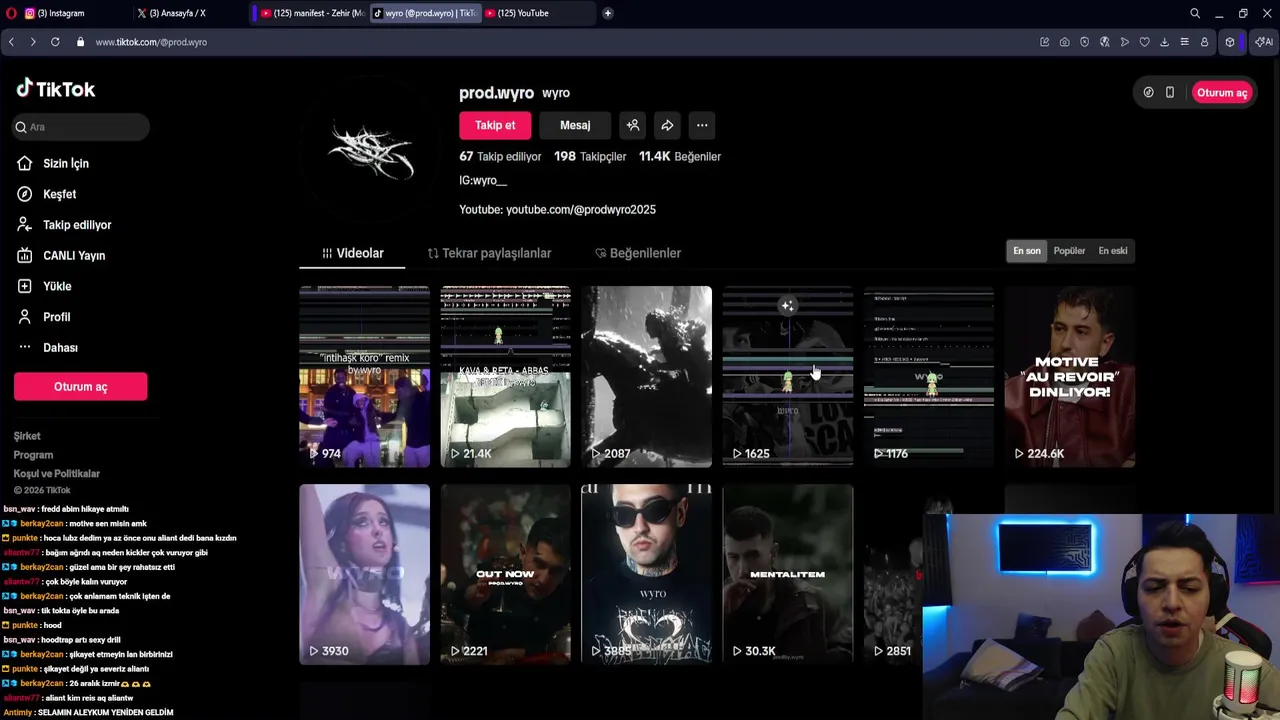Open the TikTok coins icon in header
1280x720 pixels.
(x=1148, y=92)
